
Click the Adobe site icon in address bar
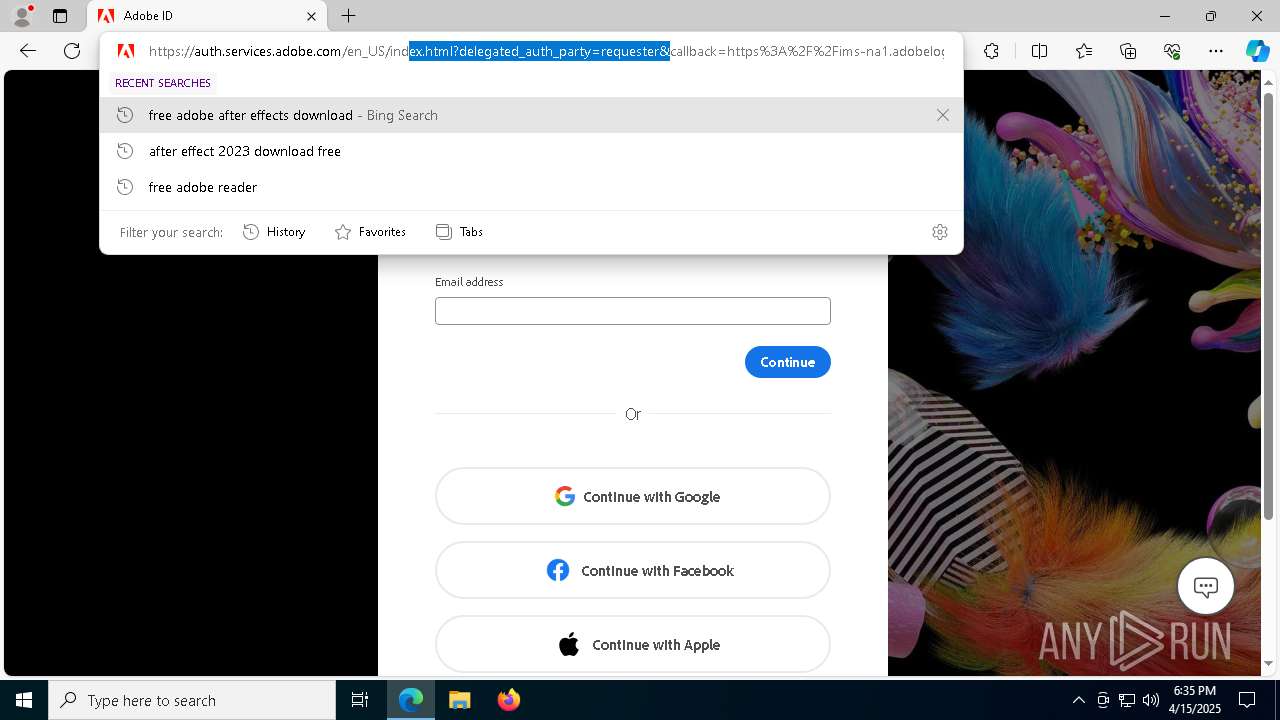(126, 51)
